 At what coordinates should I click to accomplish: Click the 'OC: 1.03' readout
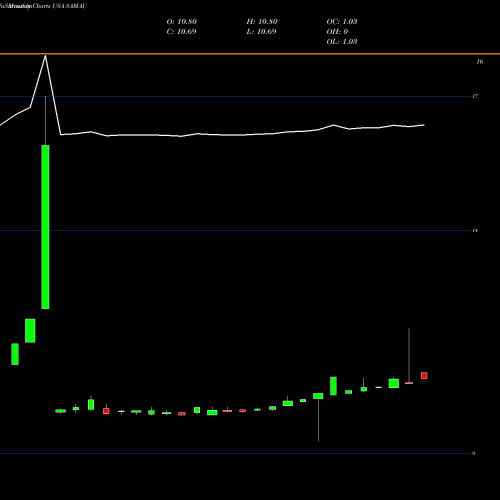click(x=342, y=22)
